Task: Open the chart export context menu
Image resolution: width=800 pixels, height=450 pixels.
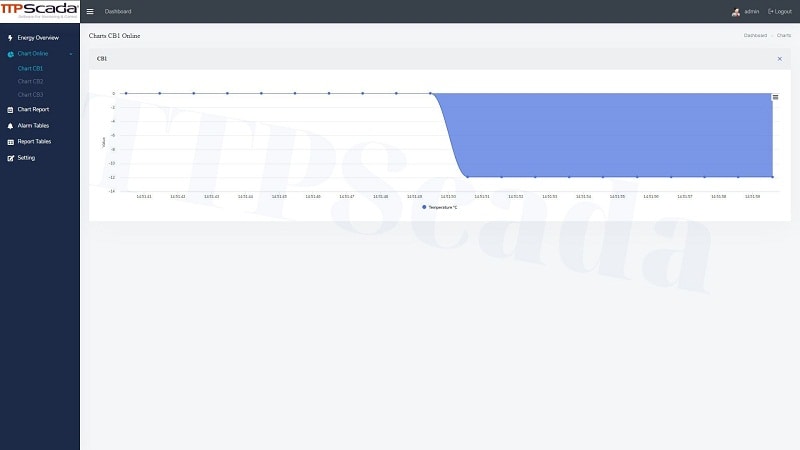Action: (775, 97)
